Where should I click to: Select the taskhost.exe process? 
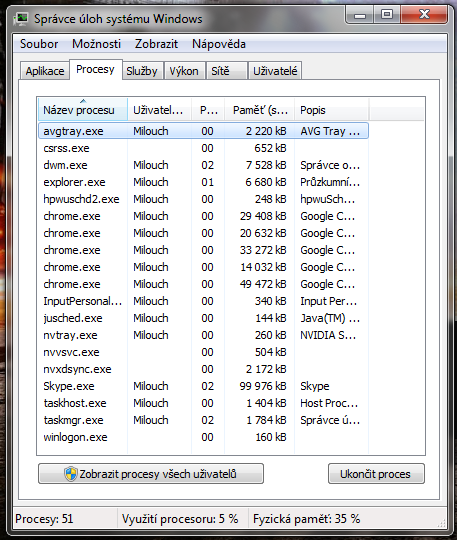(203, 403)
